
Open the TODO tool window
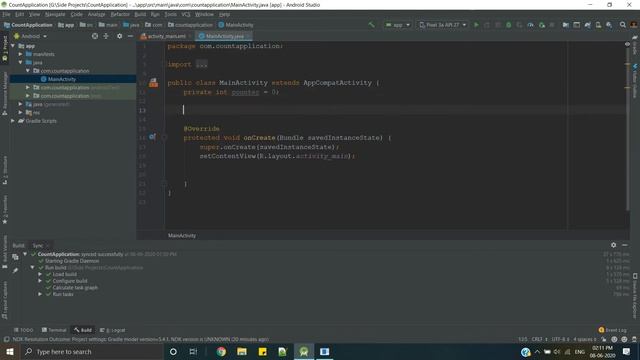pyautogui.click(x=23, y=330)
